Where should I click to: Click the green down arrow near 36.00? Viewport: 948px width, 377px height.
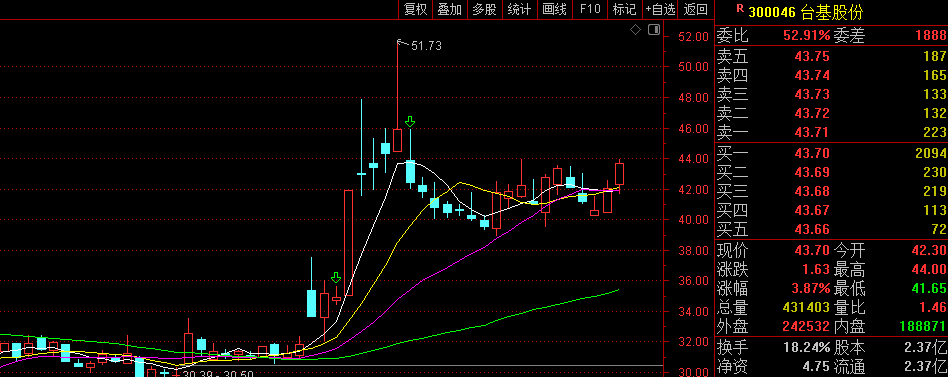pos(336,277)
